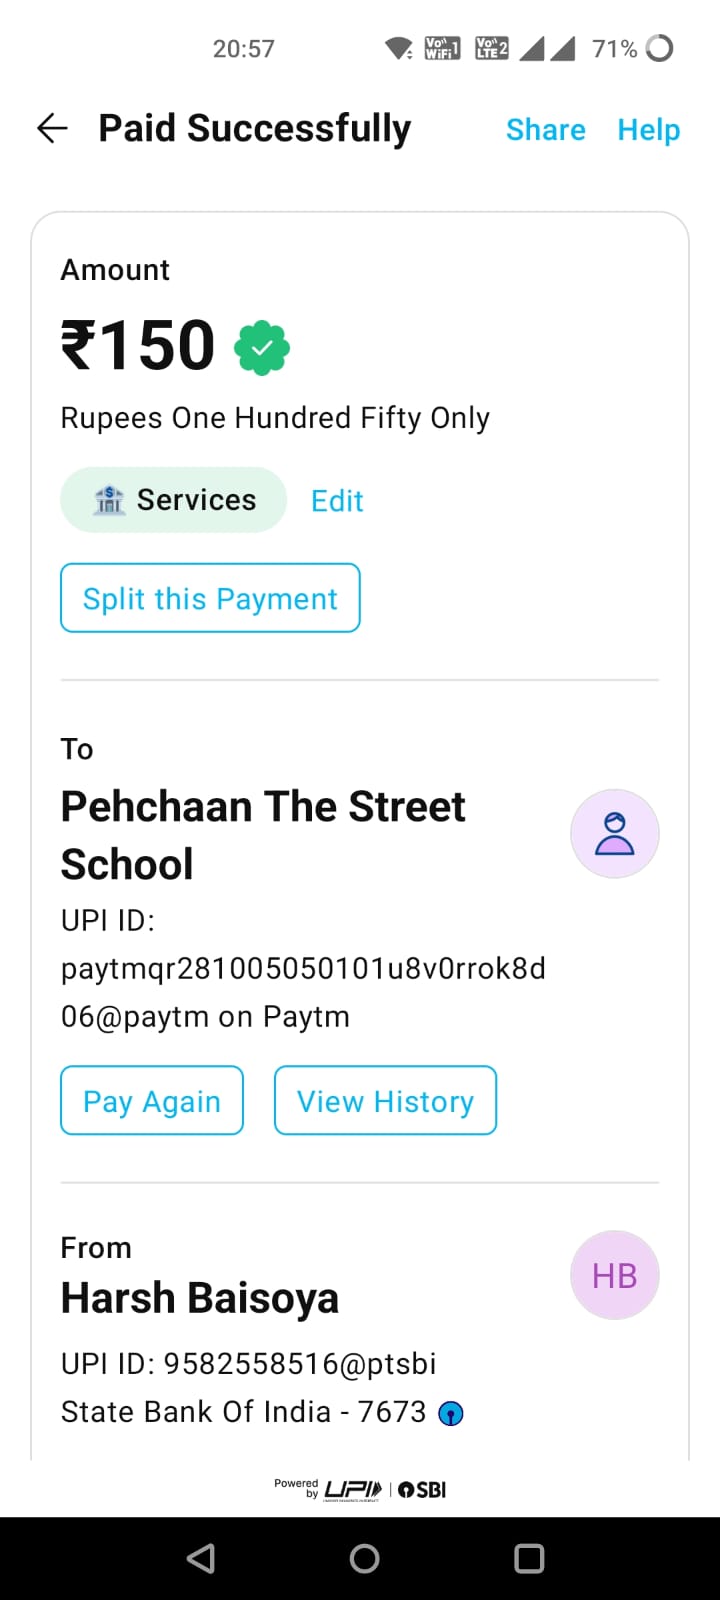Open the payee profile avatar icon
The height and width of the screenshot is (1600, 720).
(614, 834)
